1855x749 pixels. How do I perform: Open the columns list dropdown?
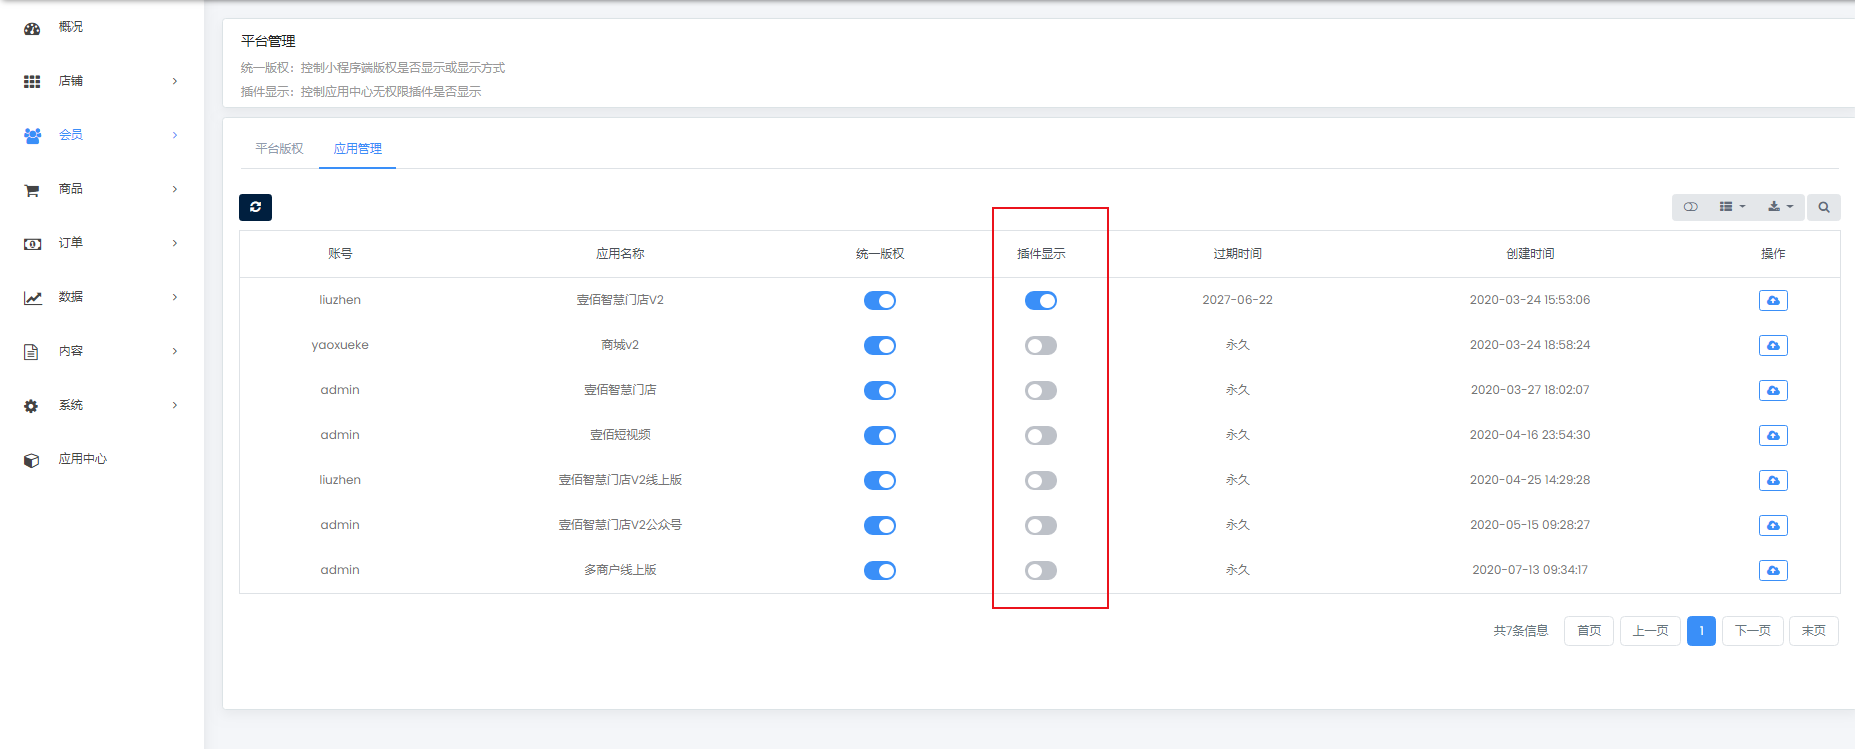click(1732, 207)
